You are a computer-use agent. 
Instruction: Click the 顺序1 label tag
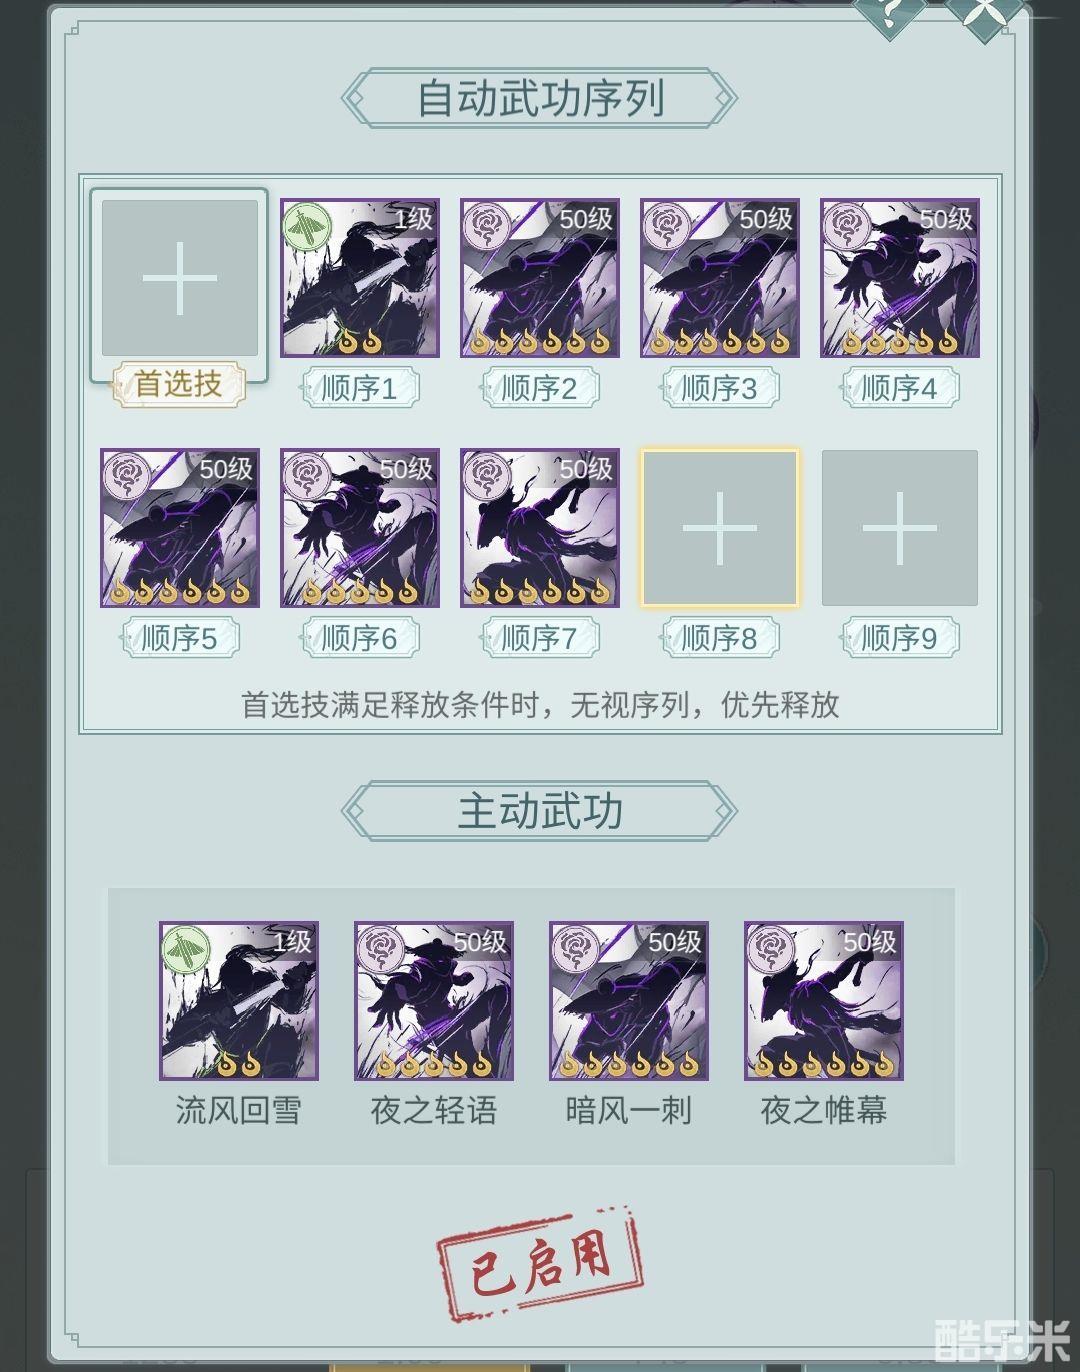click(x=360, y=388)
